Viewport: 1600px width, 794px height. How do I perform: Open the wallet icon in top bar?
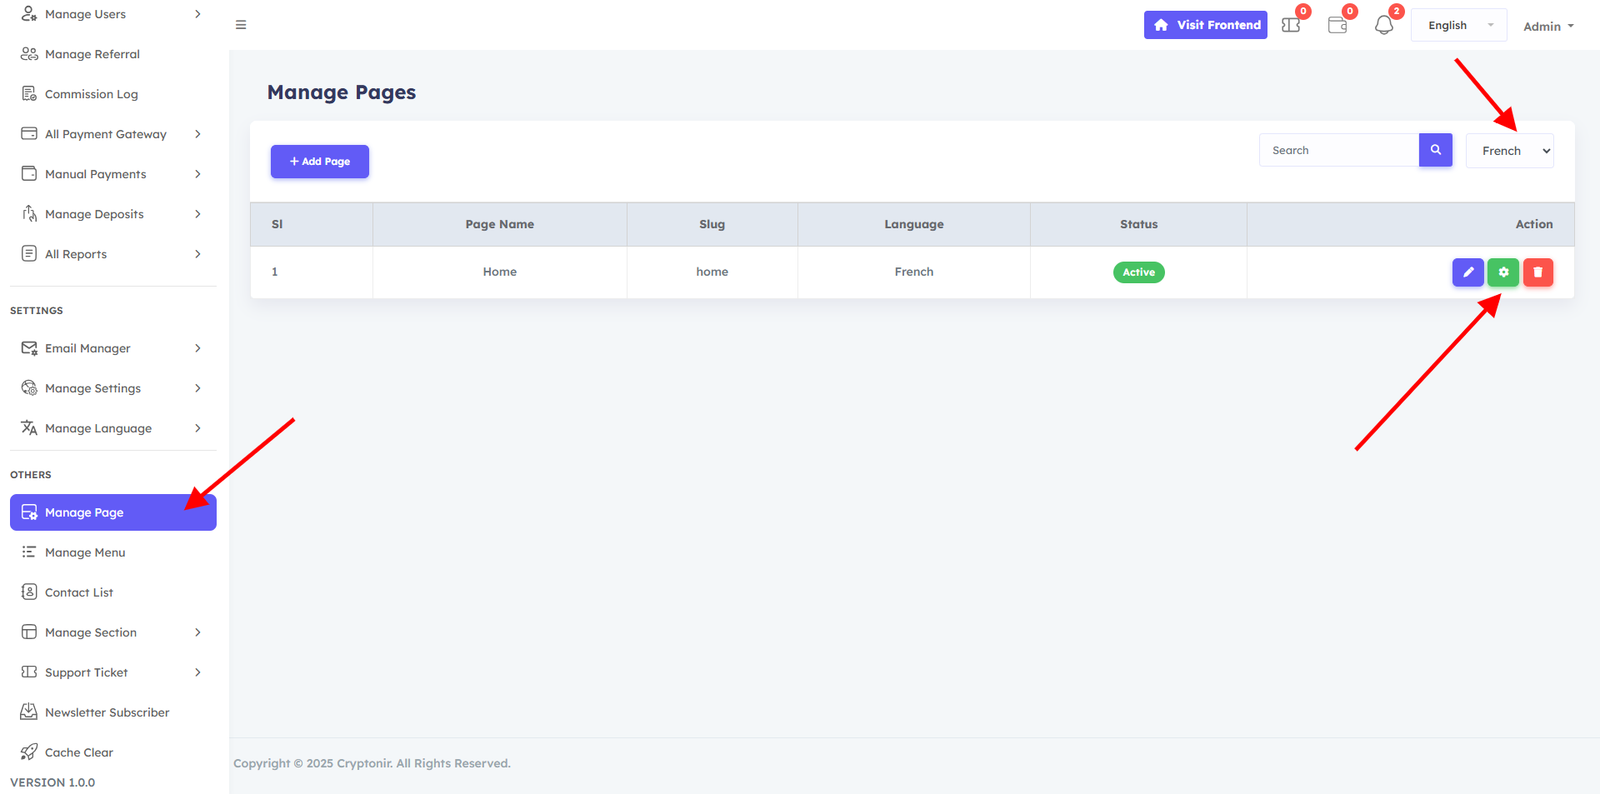[1337, 25]
